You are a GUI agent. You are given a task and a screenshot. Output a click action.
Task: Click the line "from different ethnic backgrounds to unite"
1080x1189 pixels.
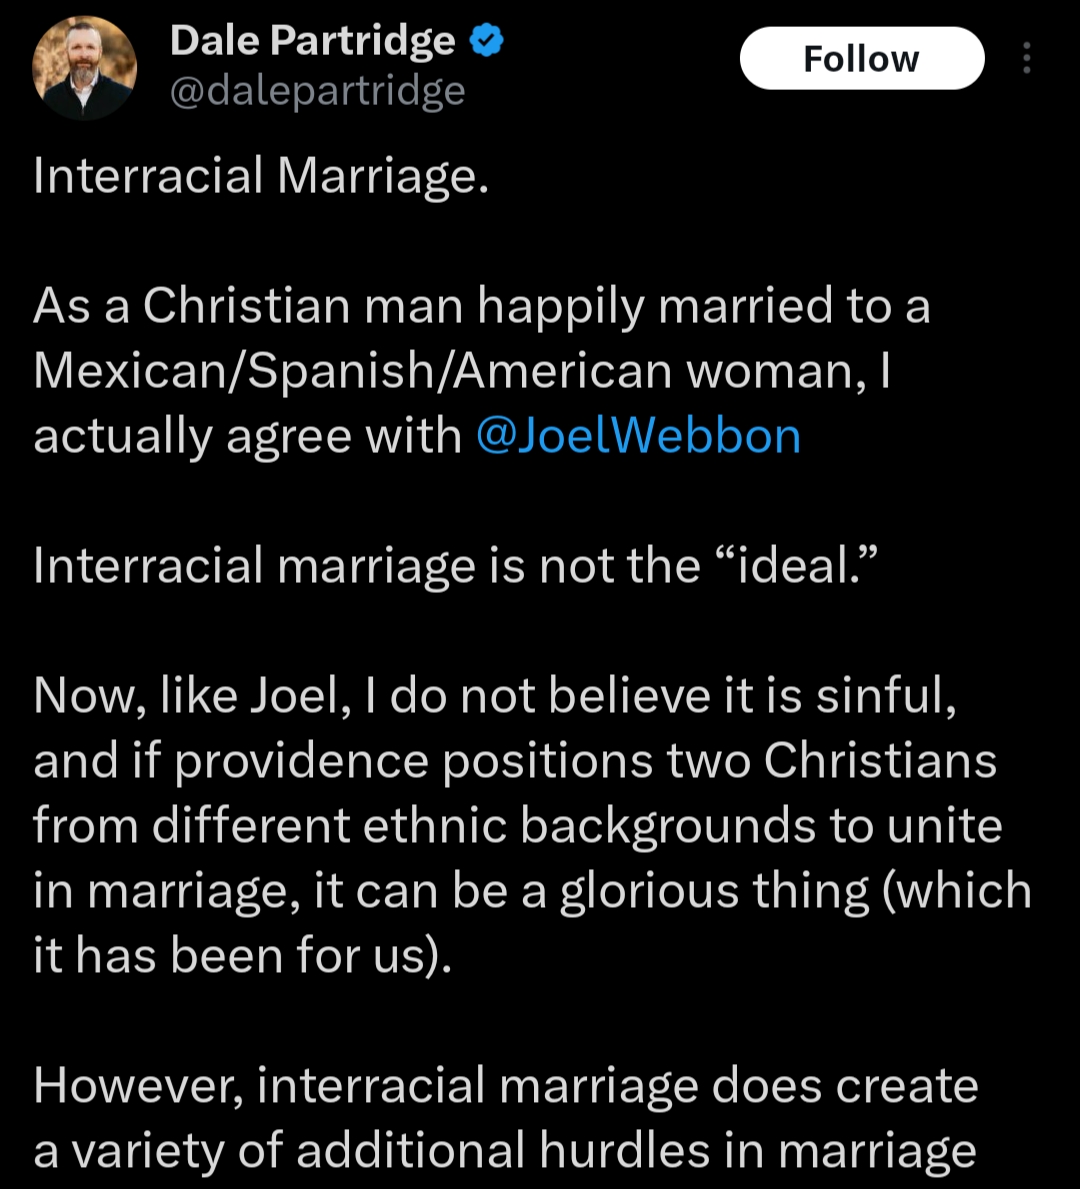click(x=517, y=826)
